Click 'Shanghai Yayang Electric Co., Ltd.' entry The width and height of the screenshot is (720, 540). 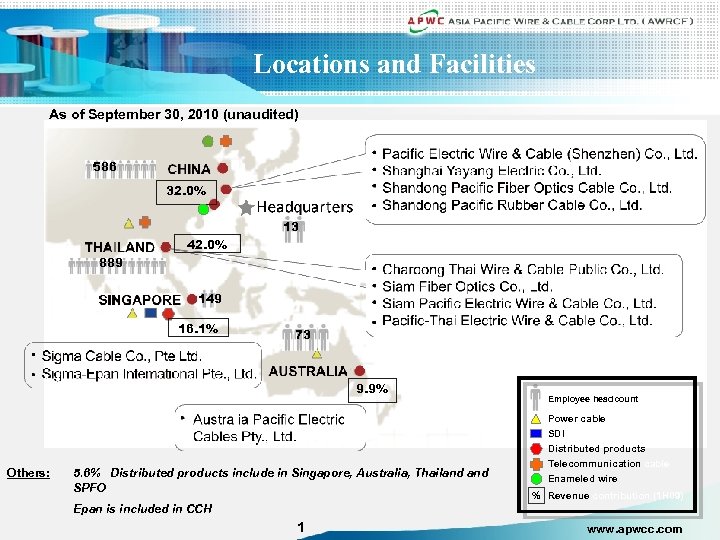[491, 171]
